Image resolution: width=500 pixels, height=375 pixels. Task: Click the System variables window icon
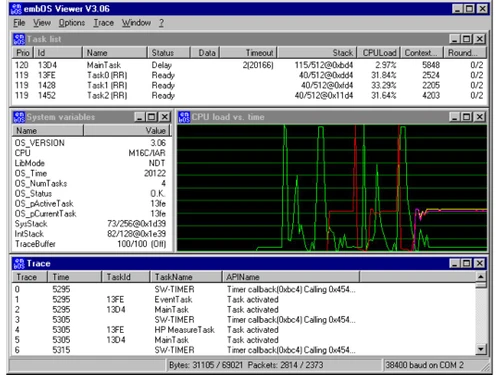[19, 117]
